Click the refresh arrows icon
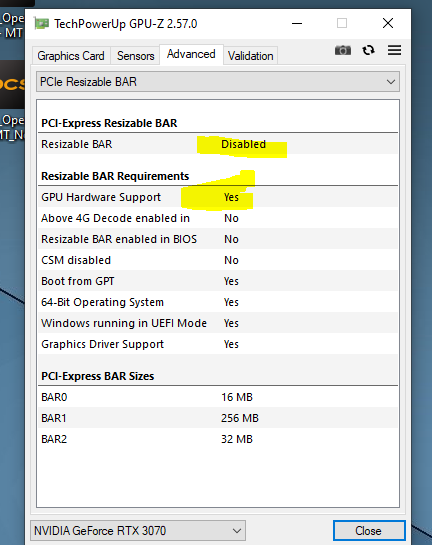This screenshot has width=432, height=545. tap(368, 50)
